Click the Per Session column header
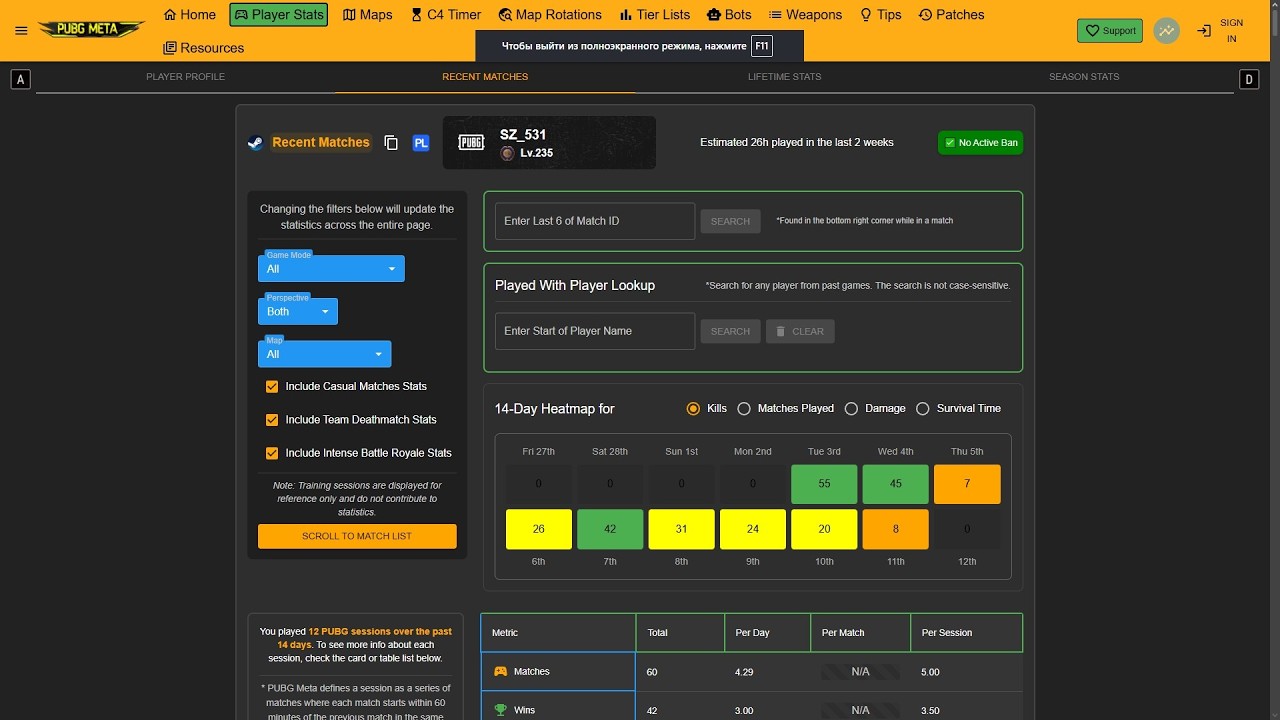This screenshot has width=1280, height=720. pyautogui.click(x=966, y=633)
